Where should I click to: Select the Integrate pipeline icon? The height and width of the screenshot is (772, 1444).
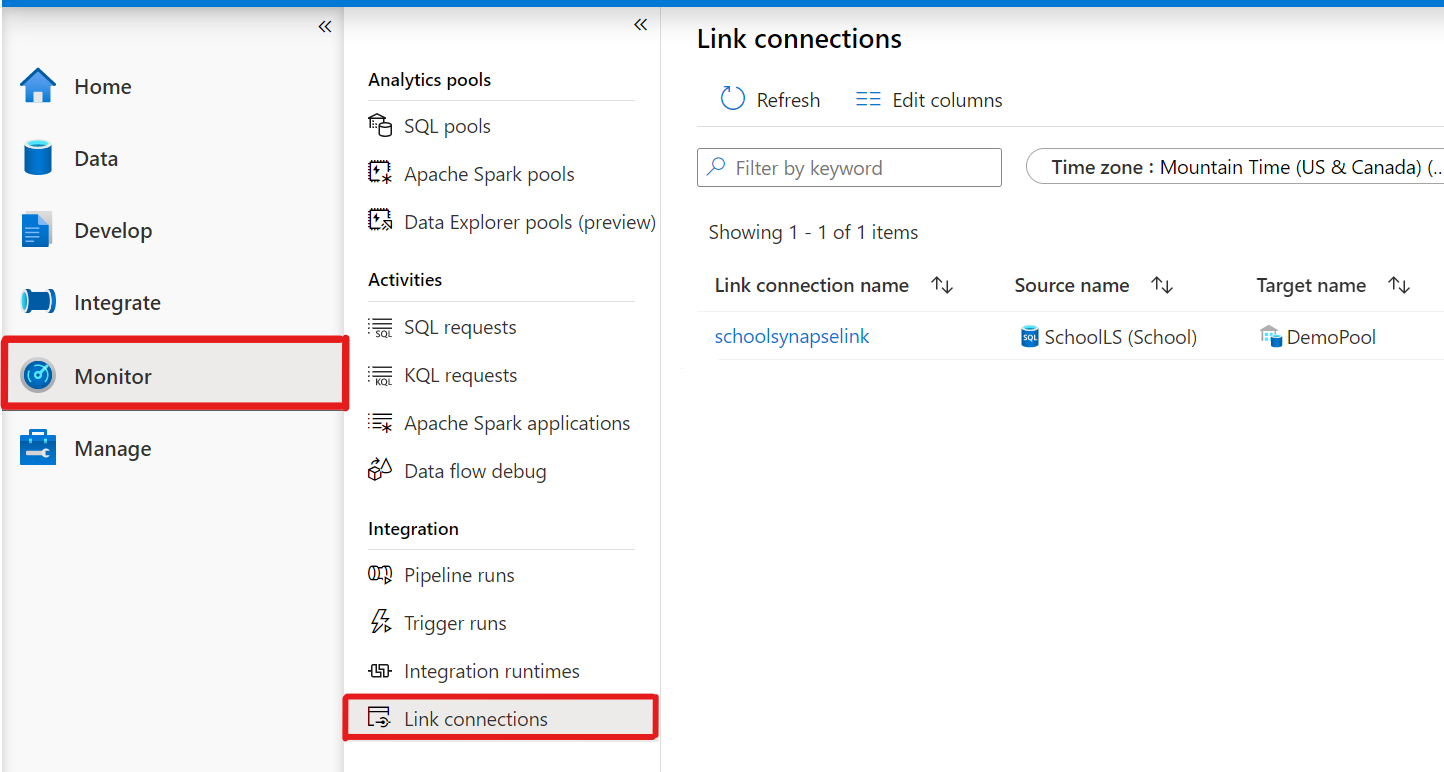(38, 302)
